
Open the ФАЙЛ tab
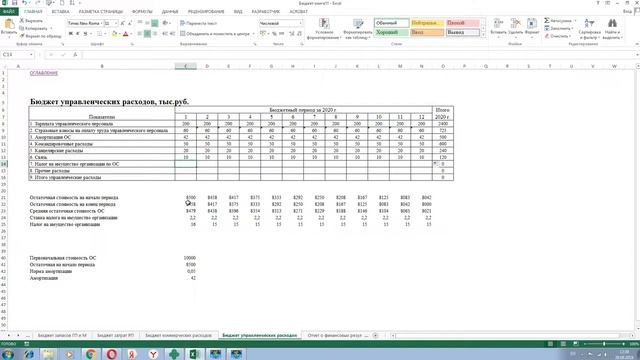9,12
